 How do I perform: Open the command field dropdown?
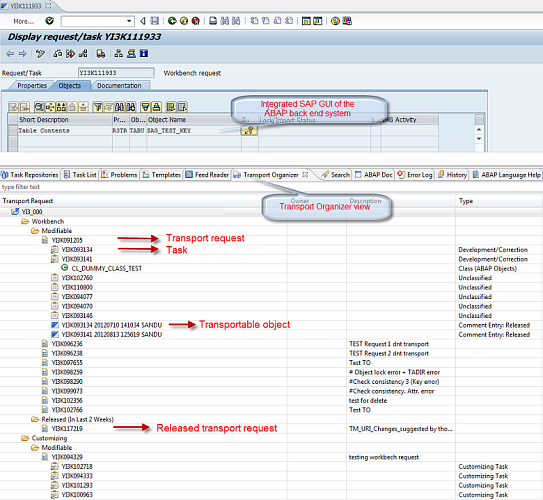(x=129, y=21)
